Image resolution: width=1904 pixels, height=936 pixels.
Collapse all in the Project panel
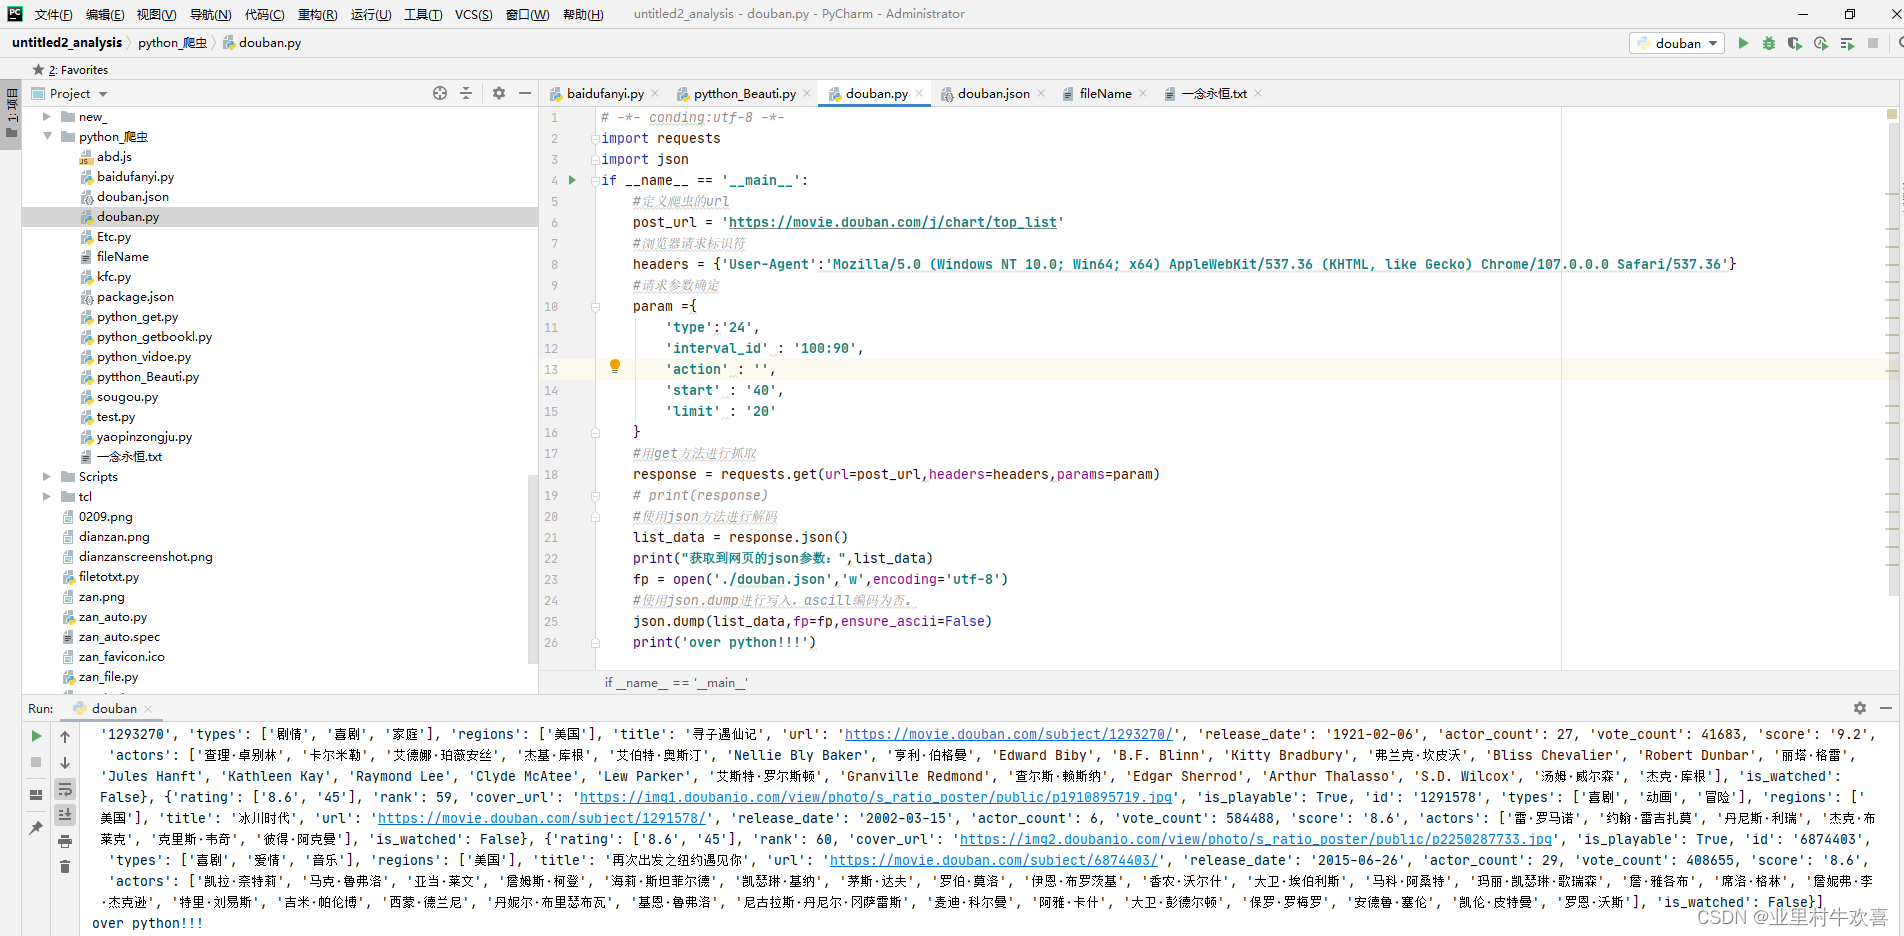pos(466,93)
